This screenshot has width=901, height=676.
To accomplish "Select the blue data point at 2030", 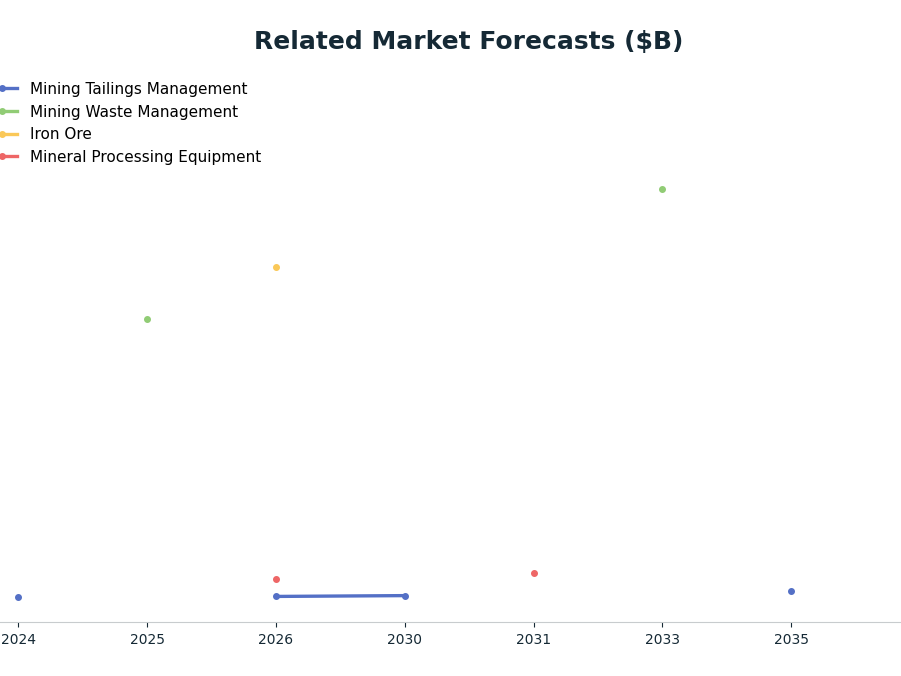I will click(x=406, y=596).
